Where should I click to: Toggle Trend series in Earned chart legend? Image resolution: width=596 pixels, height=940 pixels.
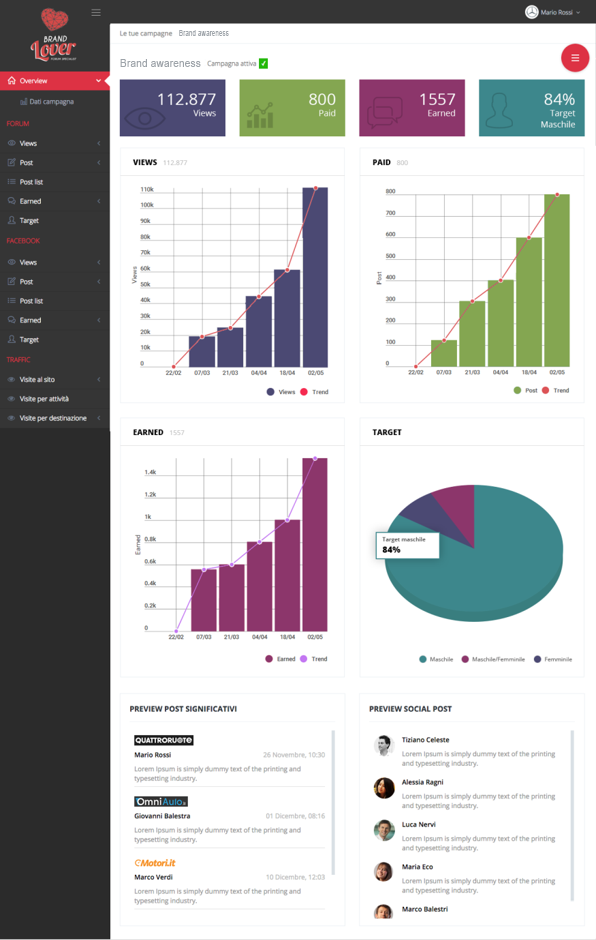coord(314,659)
